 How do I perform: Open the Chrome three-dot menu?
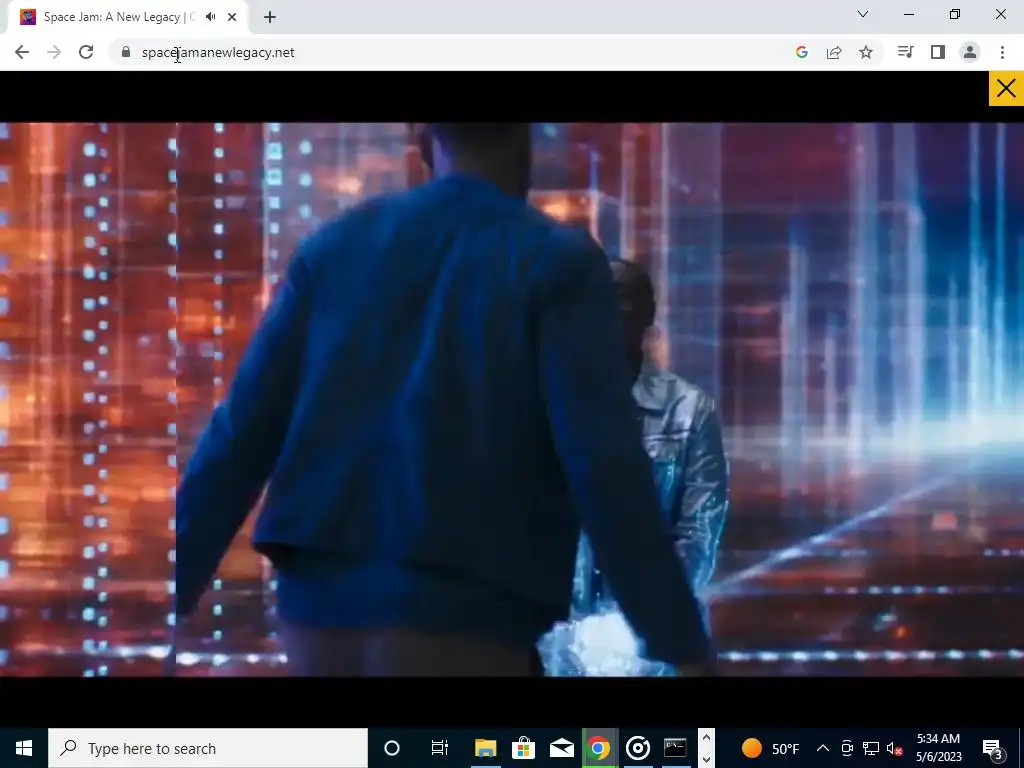point(1002,52)
